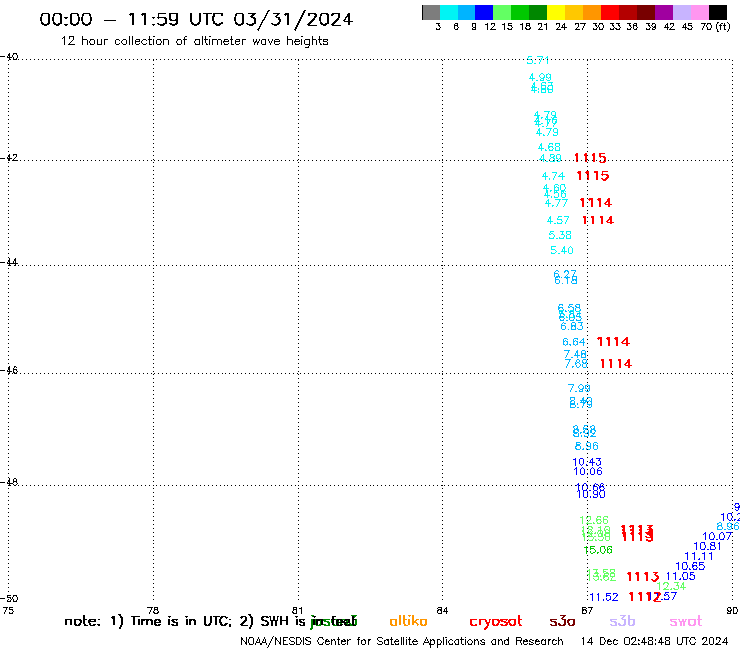Click the wave height value 6.64
The width and height of the screenshot is (740, 650).
(573, 342)
